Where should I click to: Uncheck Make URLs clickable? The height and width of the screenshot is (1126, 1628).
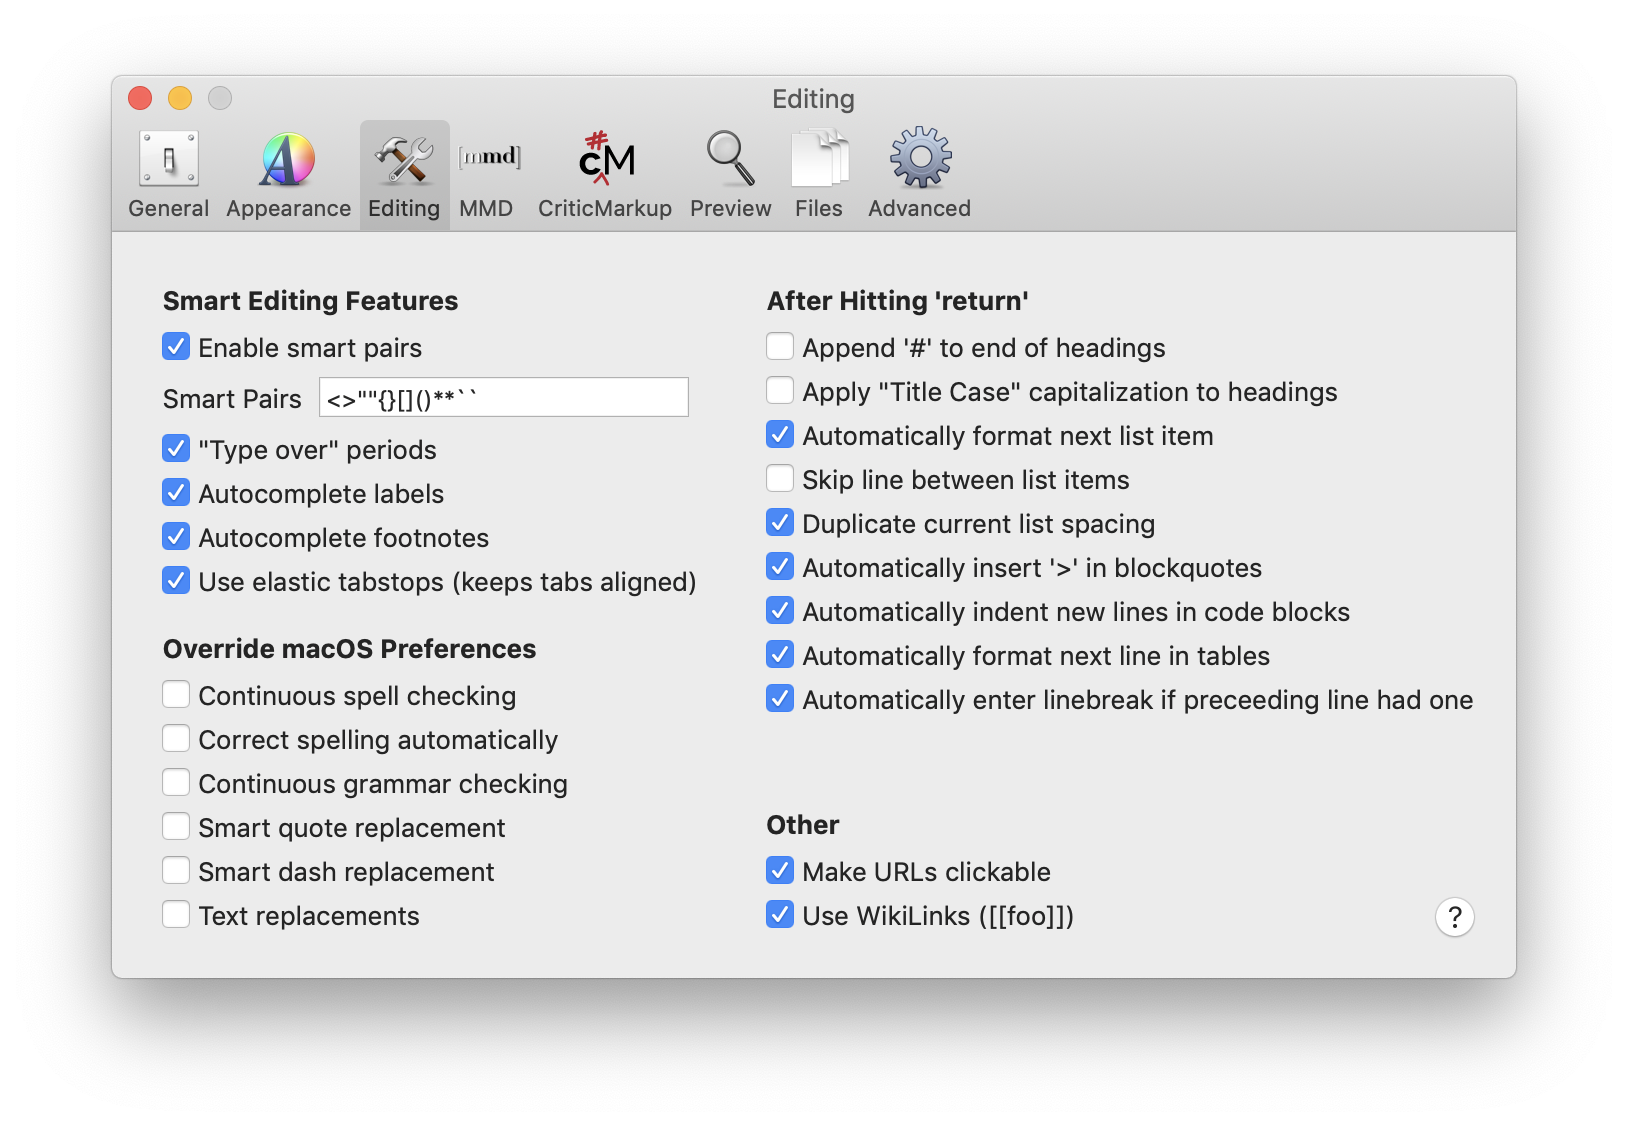click(x=780, y=871)
